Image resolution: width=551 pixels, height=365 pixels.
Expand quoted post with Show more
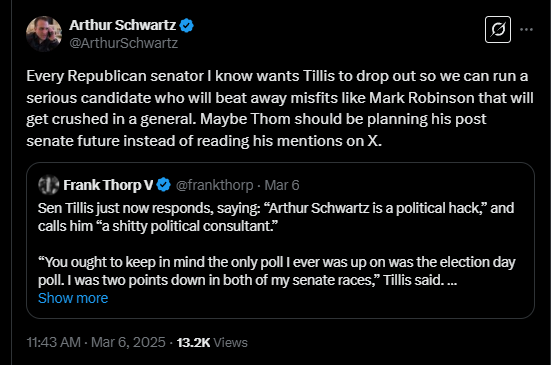(x=73, y=298)
